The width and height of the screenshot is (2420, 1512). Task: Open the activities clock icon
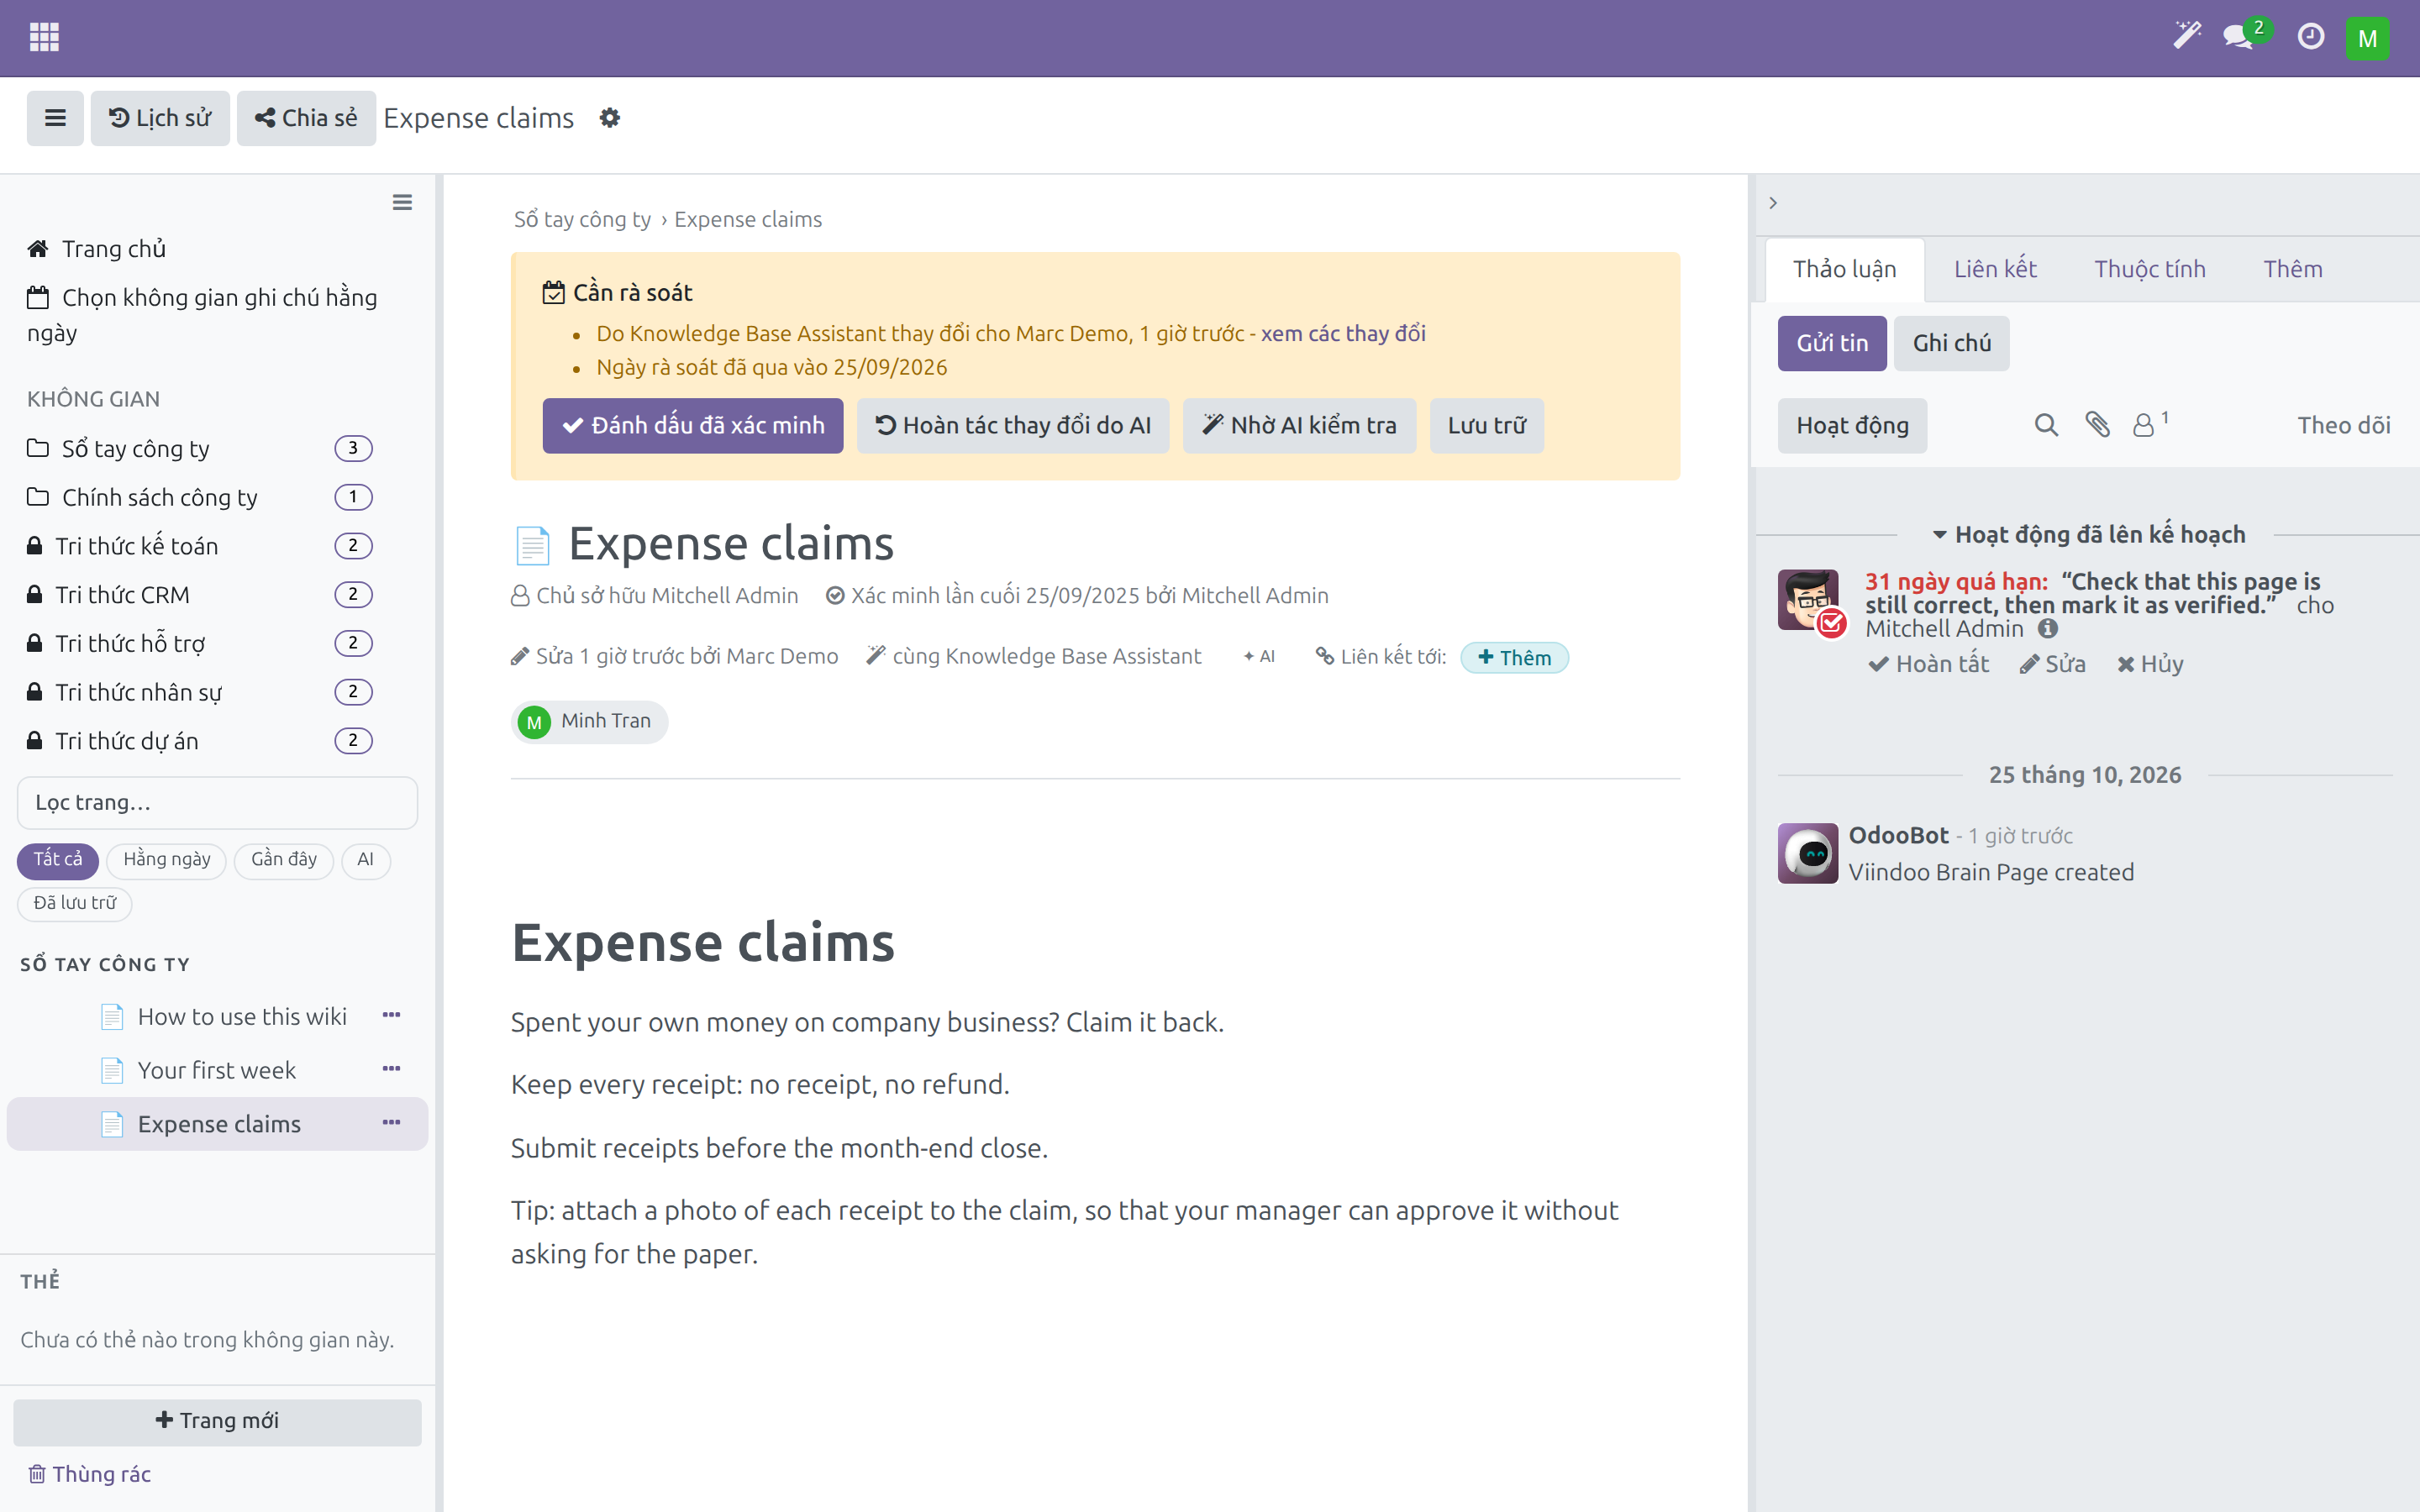(x=2310, y=37)
